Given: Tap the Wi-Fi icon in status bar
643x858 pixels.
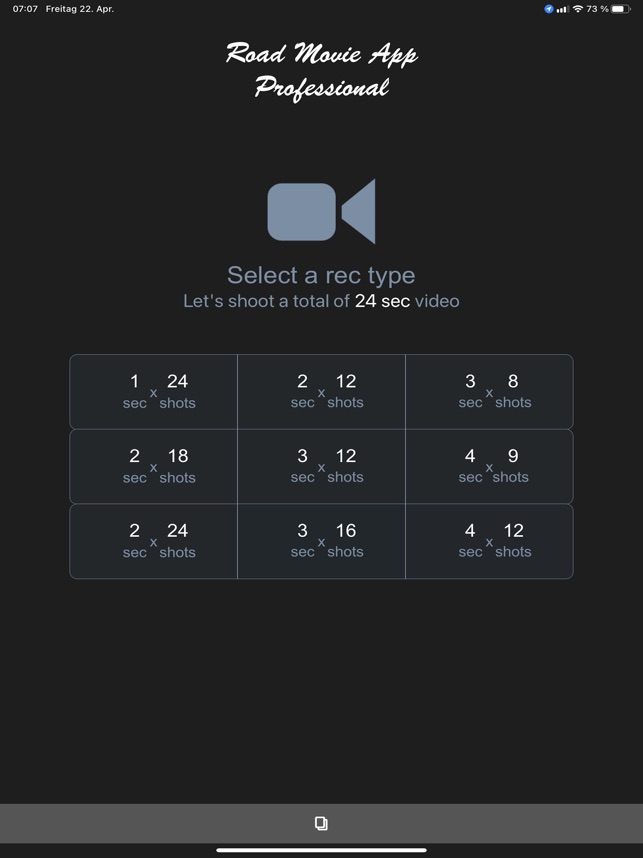Looking at the screenshot, I should [577, 9].
